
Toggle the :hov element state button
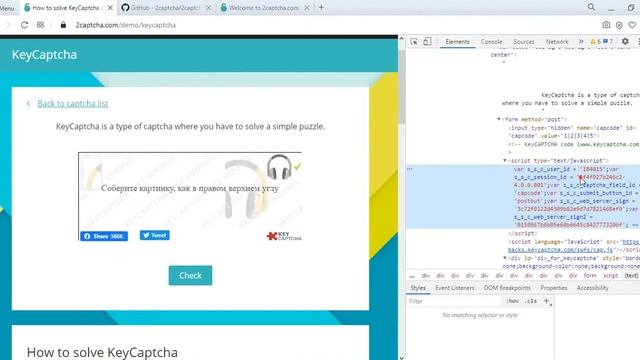click(x=512, y=301)
